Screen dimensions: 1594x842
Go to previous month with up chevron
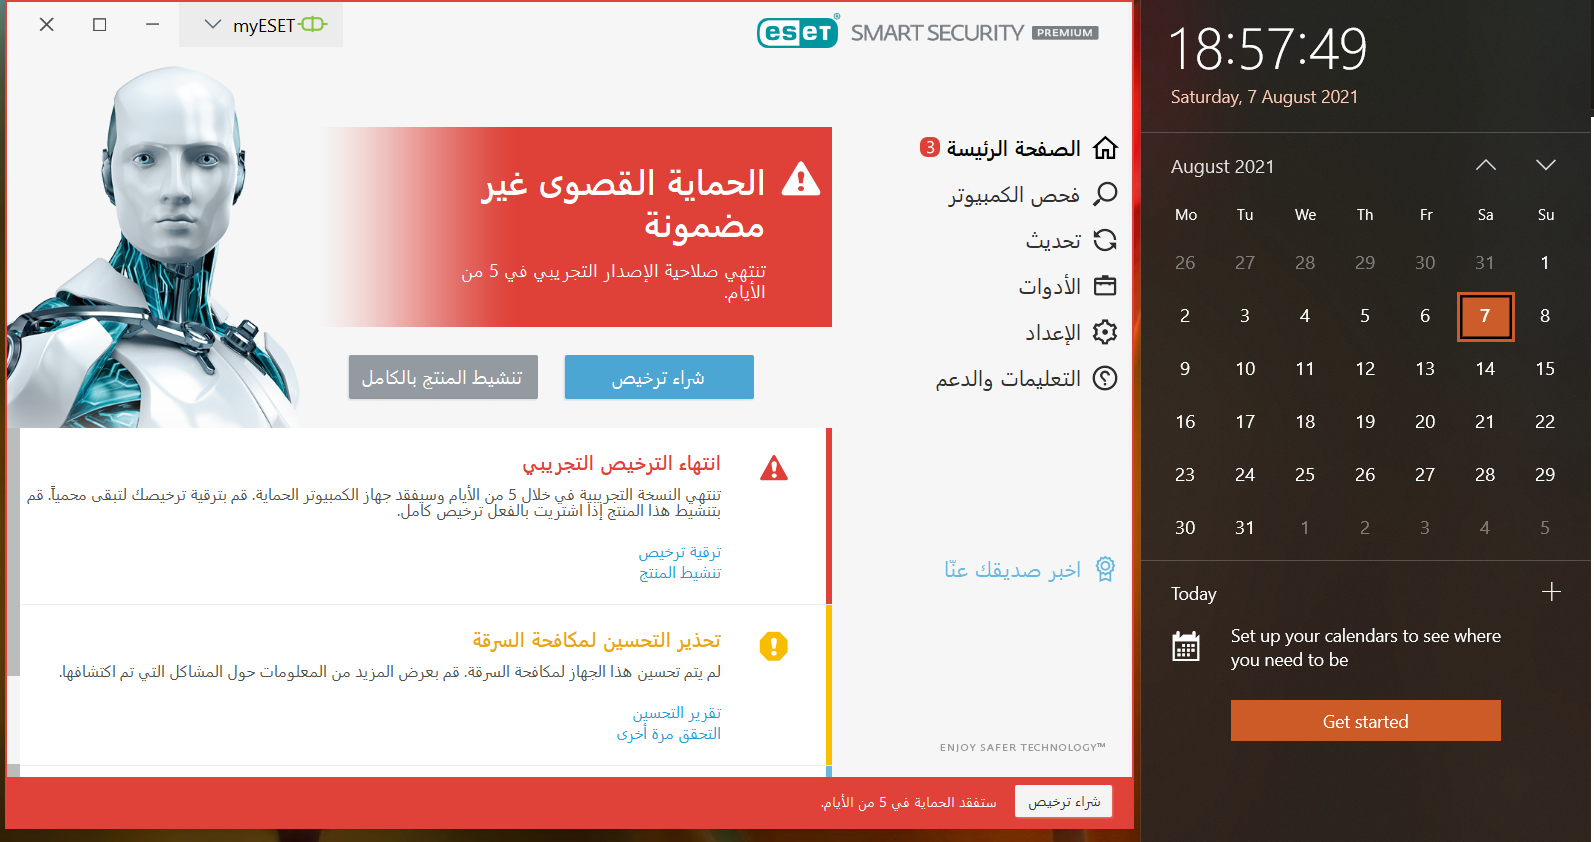point(1486,165)
